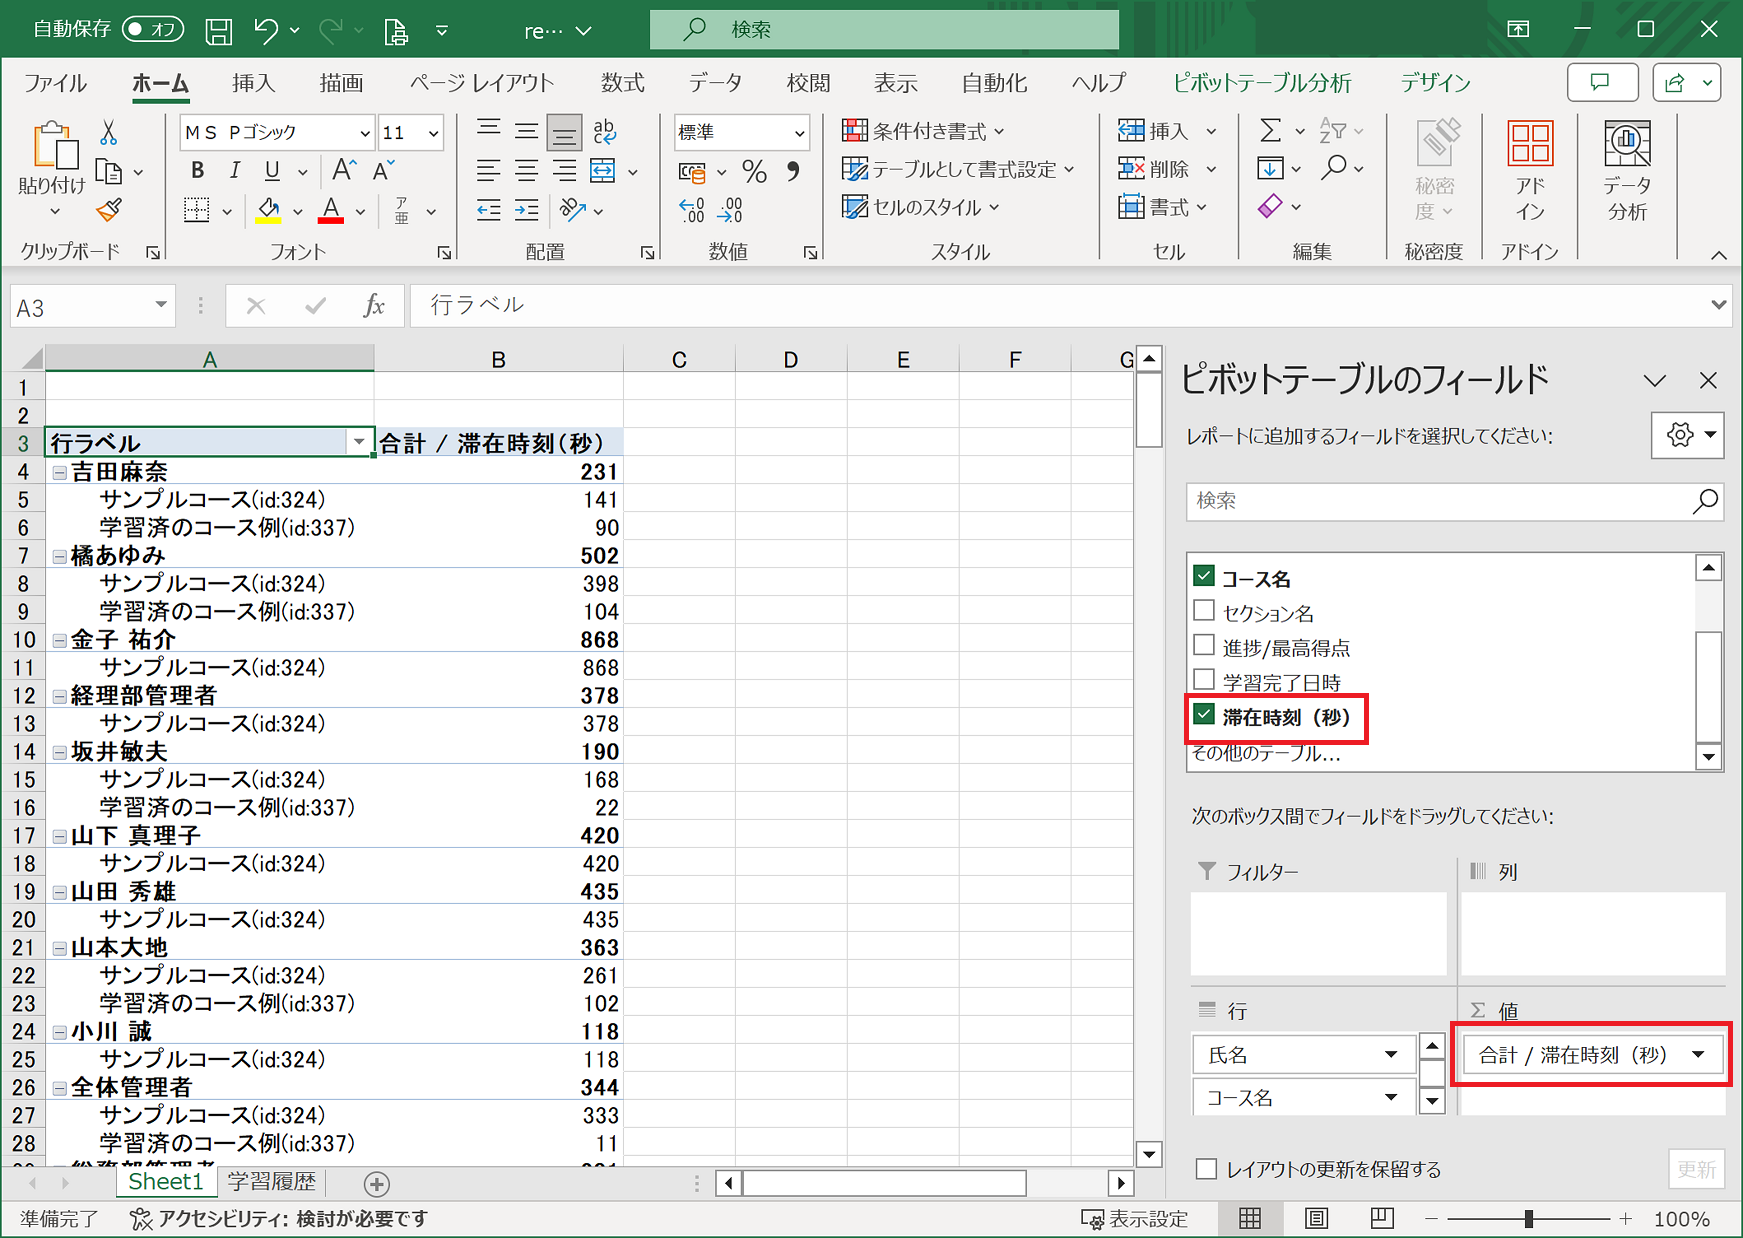Screen dimensions: 1743x1238
Task: Open the データ ribbon tab
Action: [x=715, y=83]
